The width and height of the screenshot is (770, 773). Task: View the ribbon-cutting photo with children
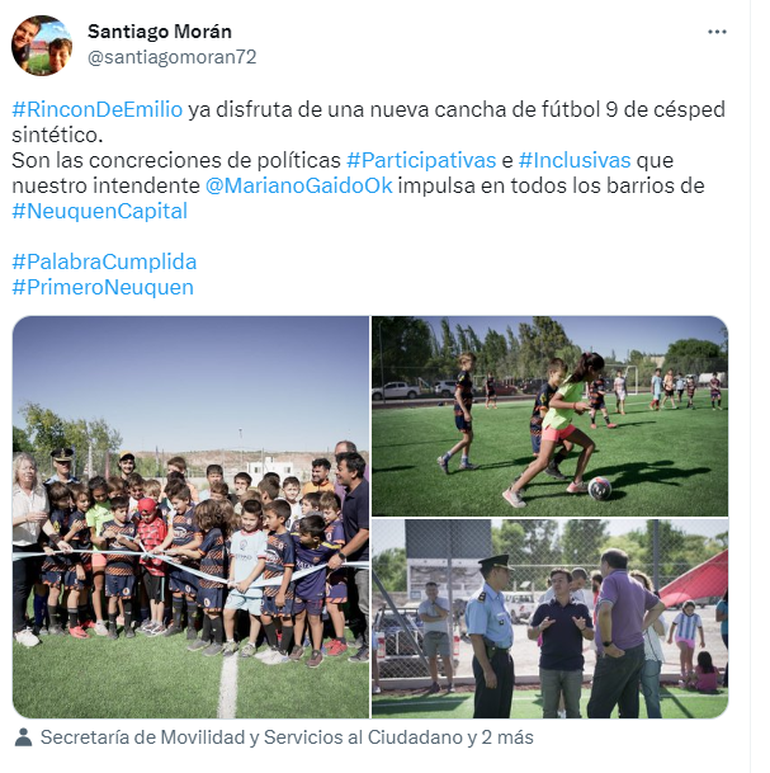tap(191, 517)
